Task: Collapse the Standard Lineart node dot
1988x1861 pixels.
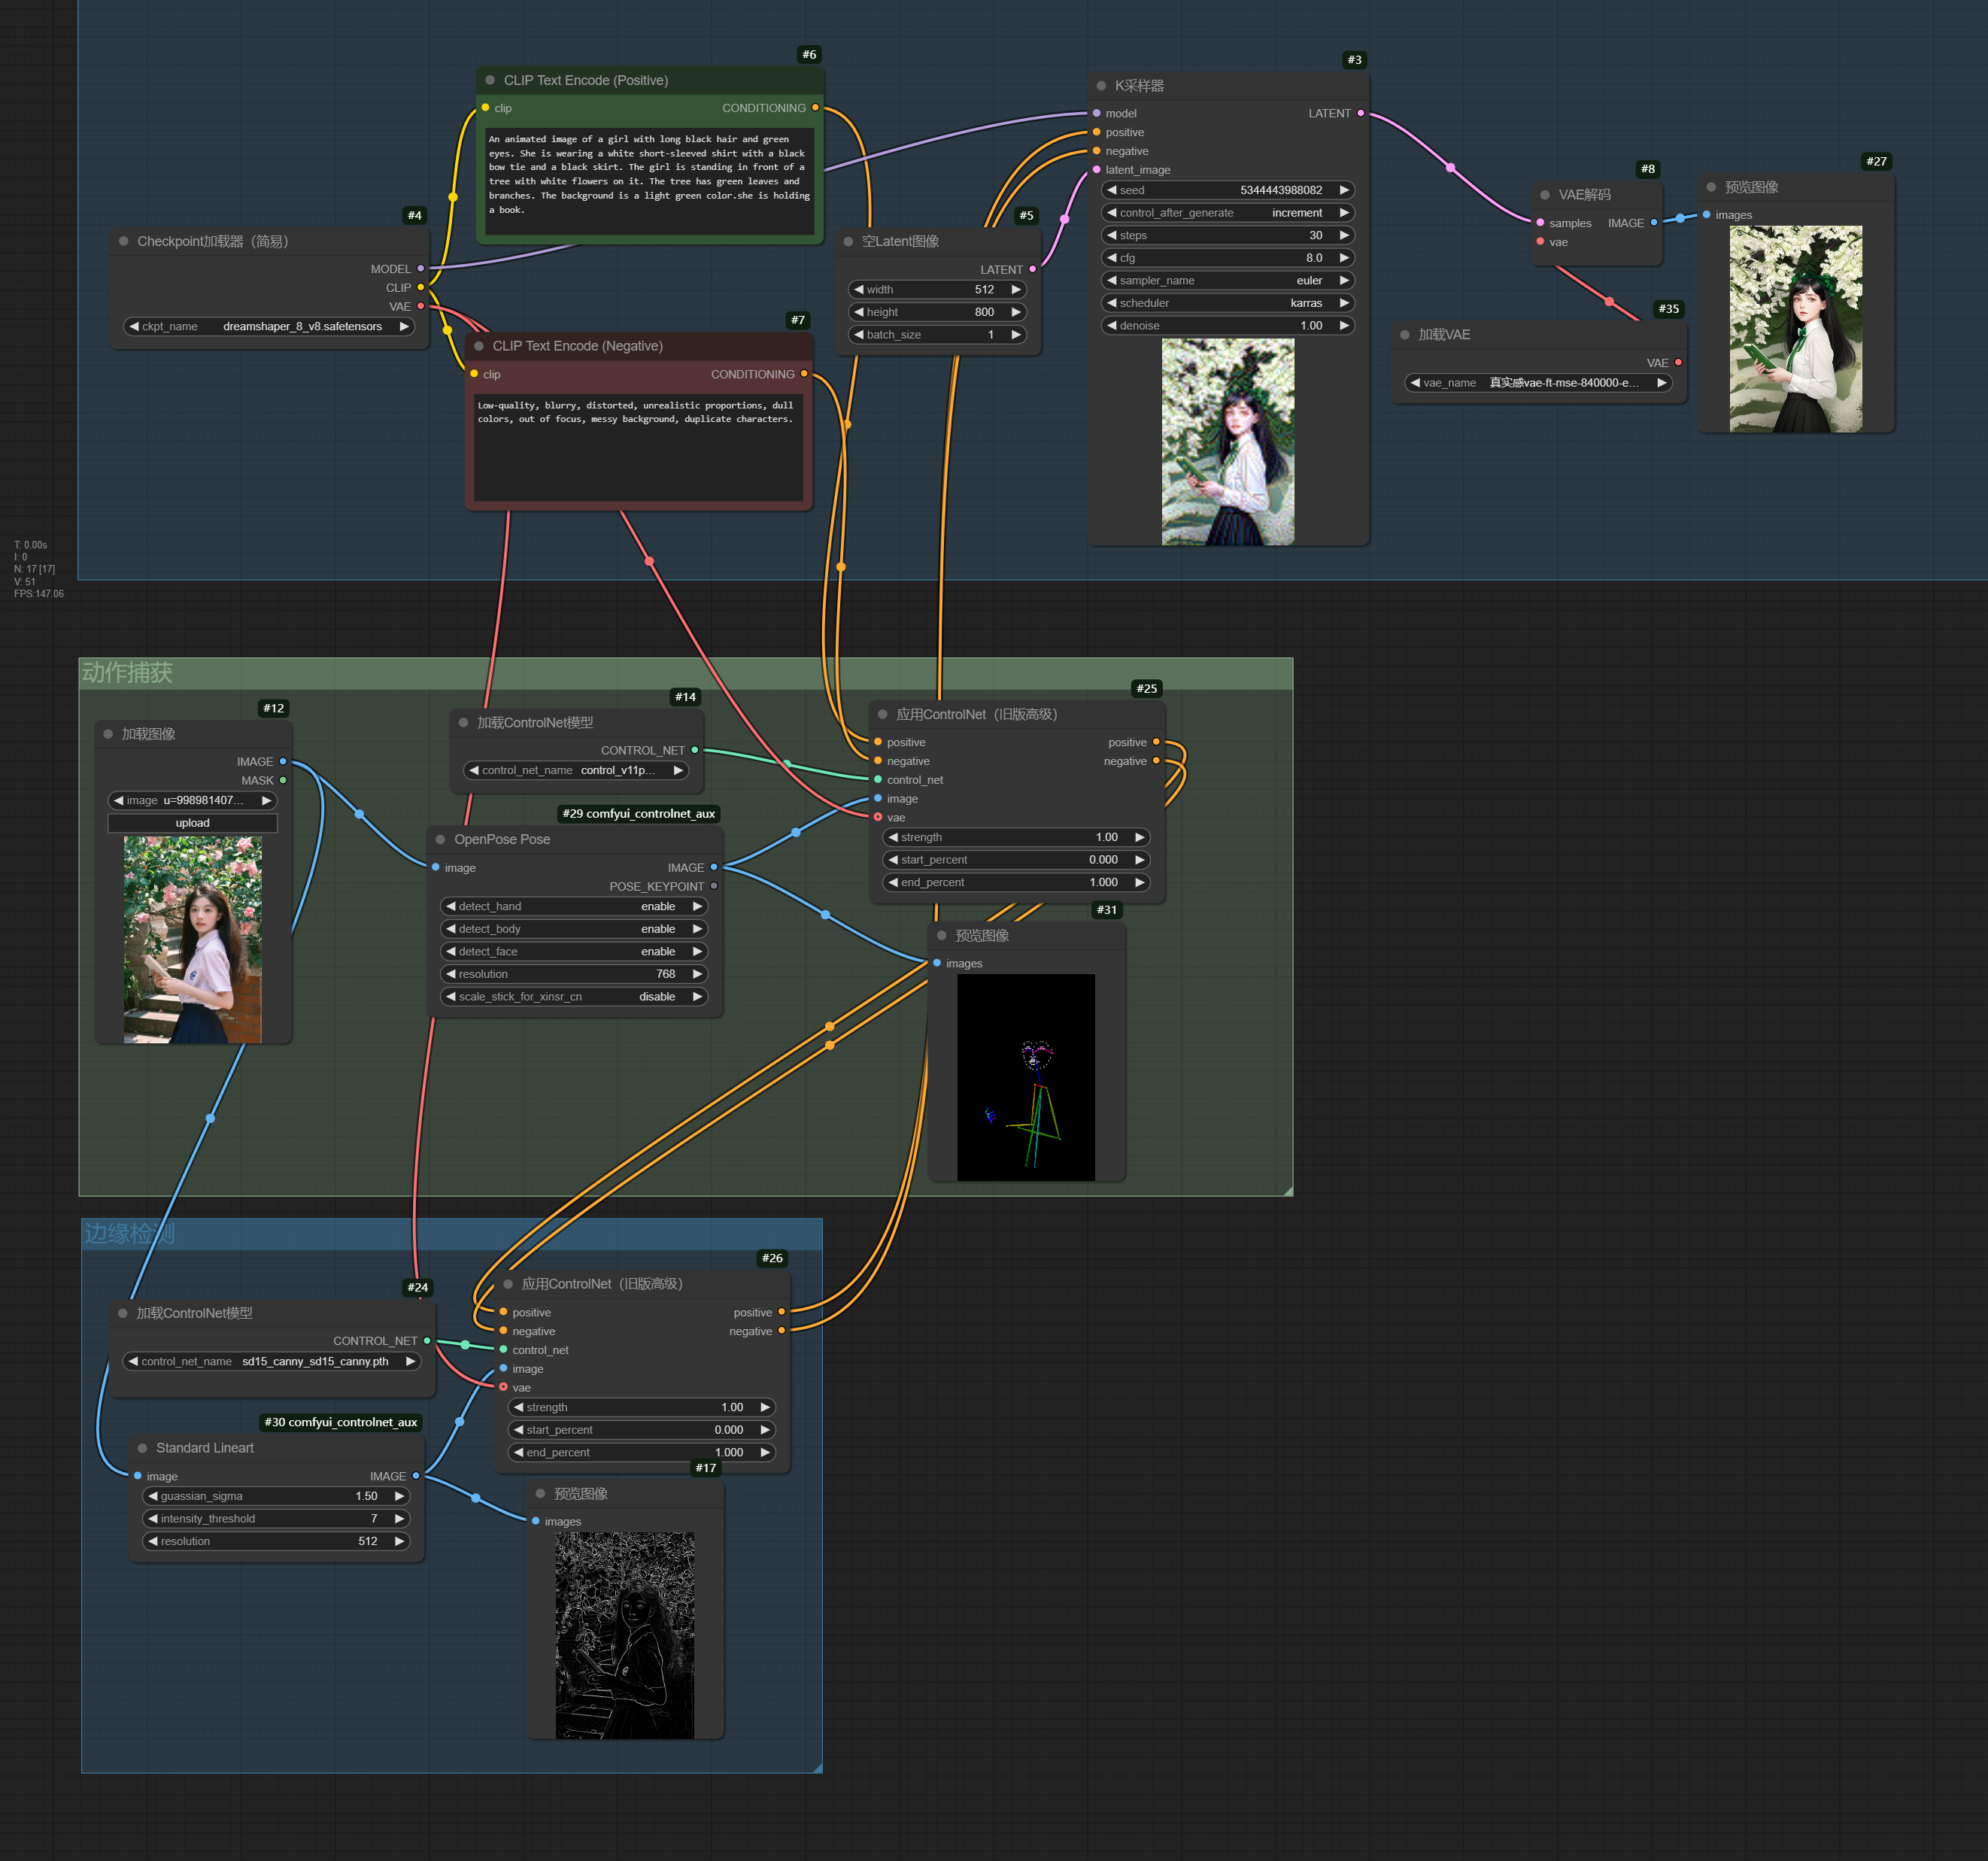Action: [142, 1448]
